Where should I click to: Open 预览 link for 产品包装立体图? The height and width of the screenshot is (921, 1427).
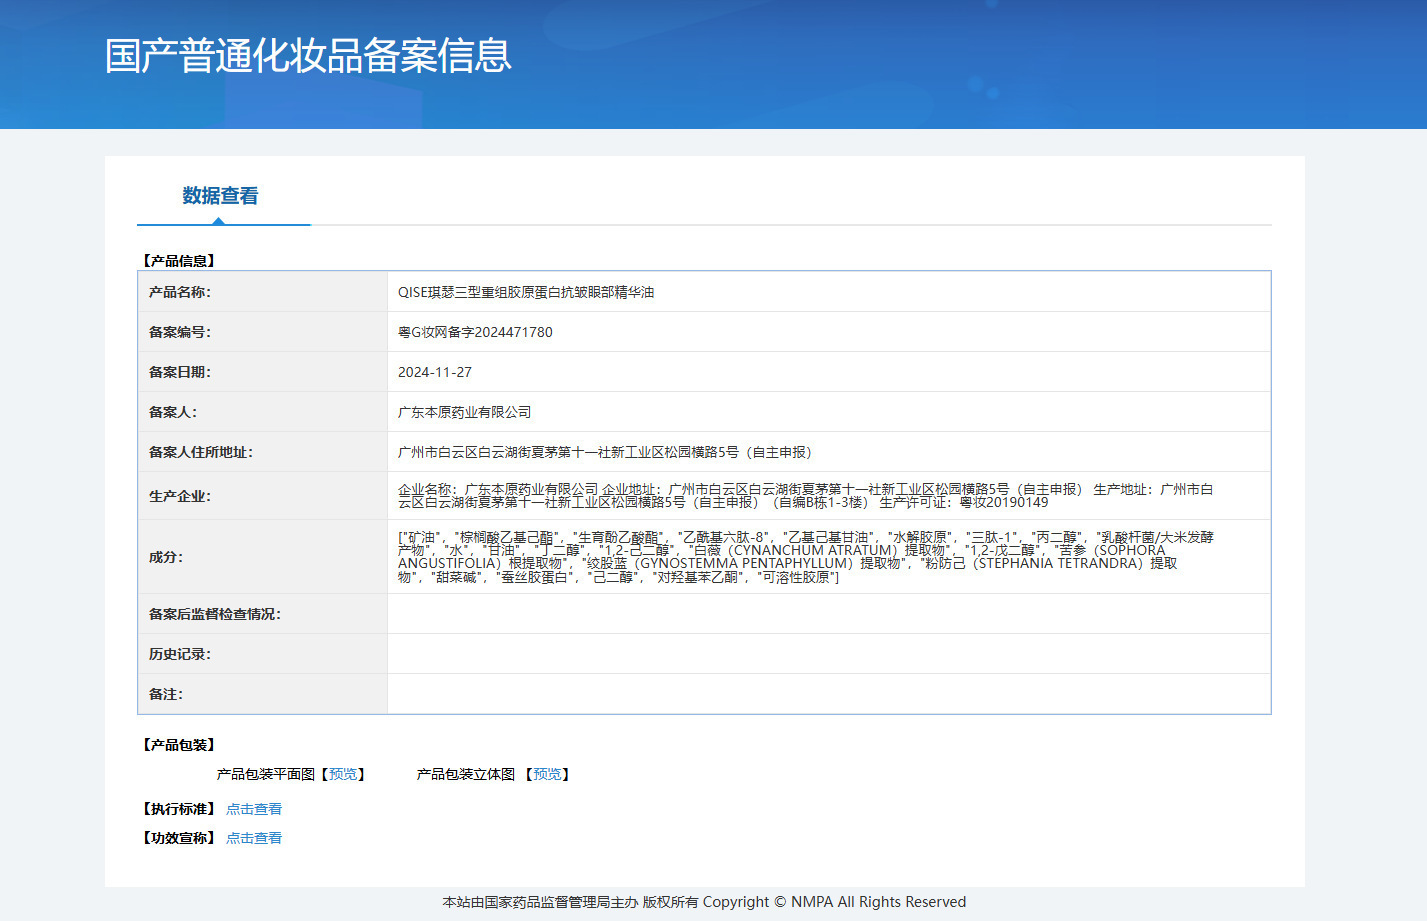[547, 774]
